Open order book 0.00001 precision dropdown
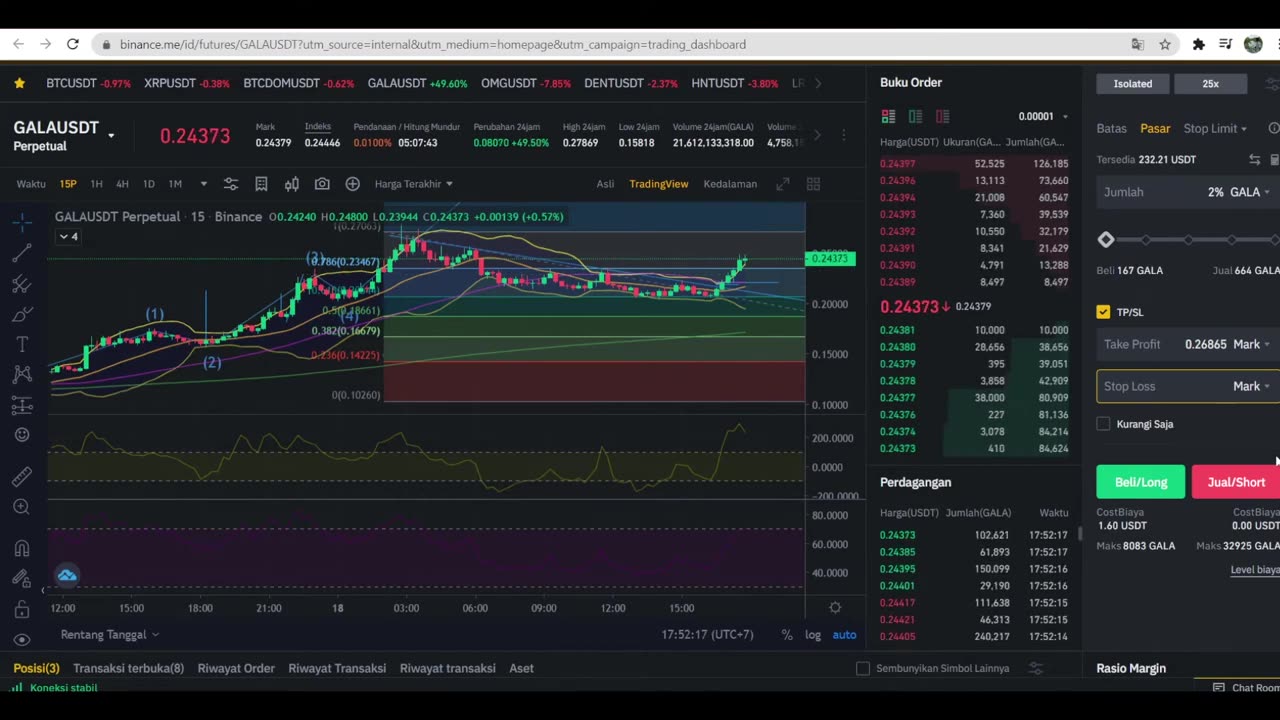The width and height of the screenshot is (1280, 720). pos(1043,117)
